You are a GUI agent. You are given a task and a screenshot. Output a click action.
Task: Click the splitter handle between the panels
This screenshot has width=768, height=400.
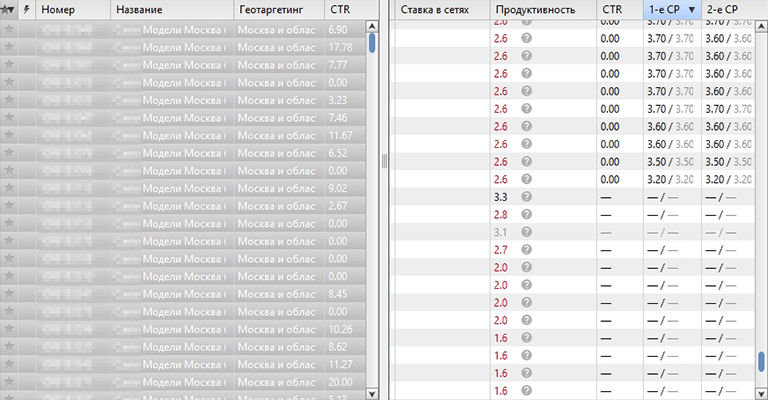click(x=383, y=160)
